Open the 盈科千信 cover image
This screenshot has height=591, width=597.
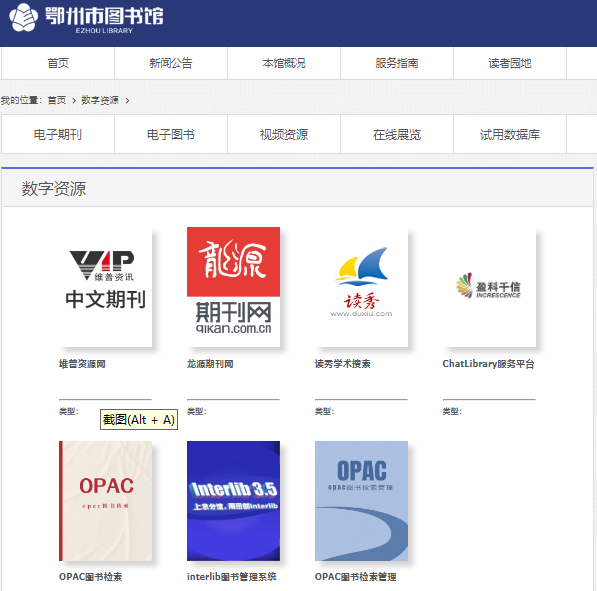pos(489,287)
